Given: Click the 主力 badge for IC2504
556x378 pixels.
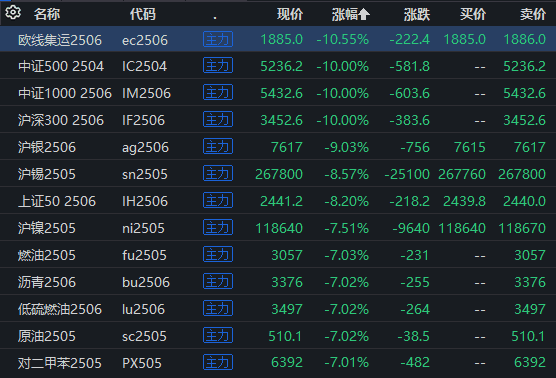Looking at the screenshot, I should coord(218,66).
